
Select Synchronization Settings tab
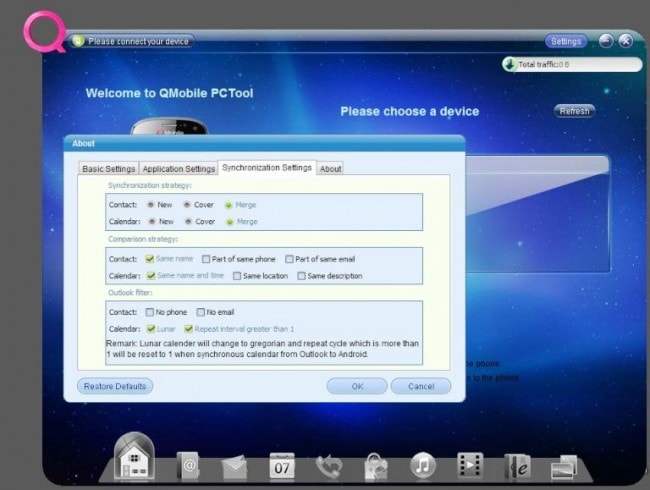point(267,167)
